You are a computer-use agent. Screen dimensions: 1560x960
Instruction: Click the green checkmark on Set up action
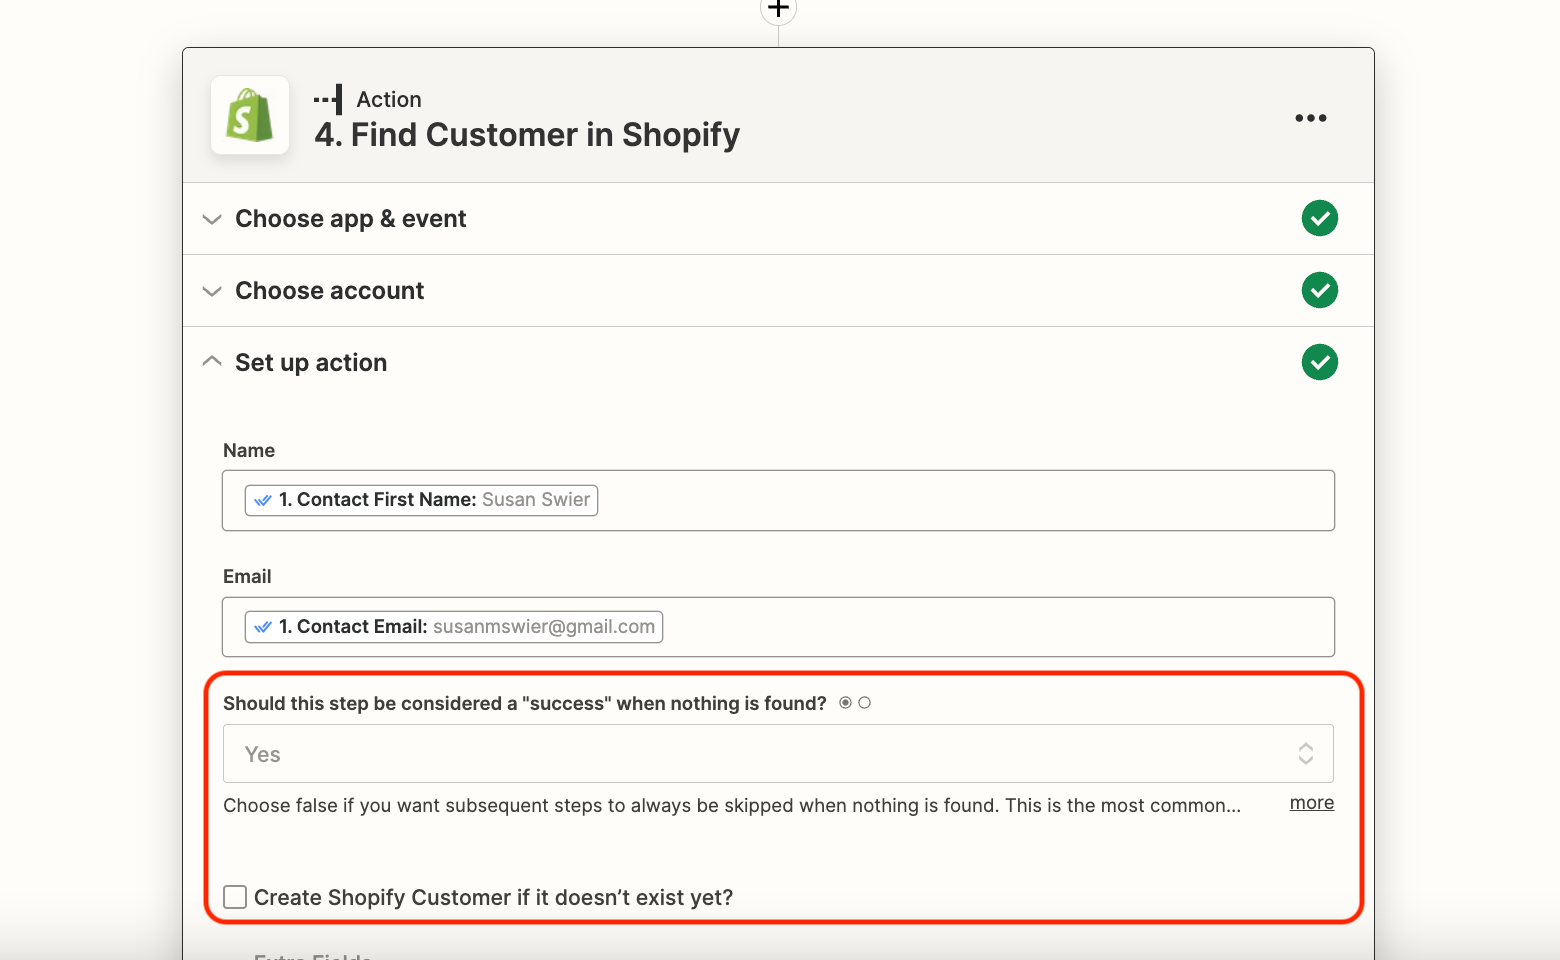tap(1319, 362)
